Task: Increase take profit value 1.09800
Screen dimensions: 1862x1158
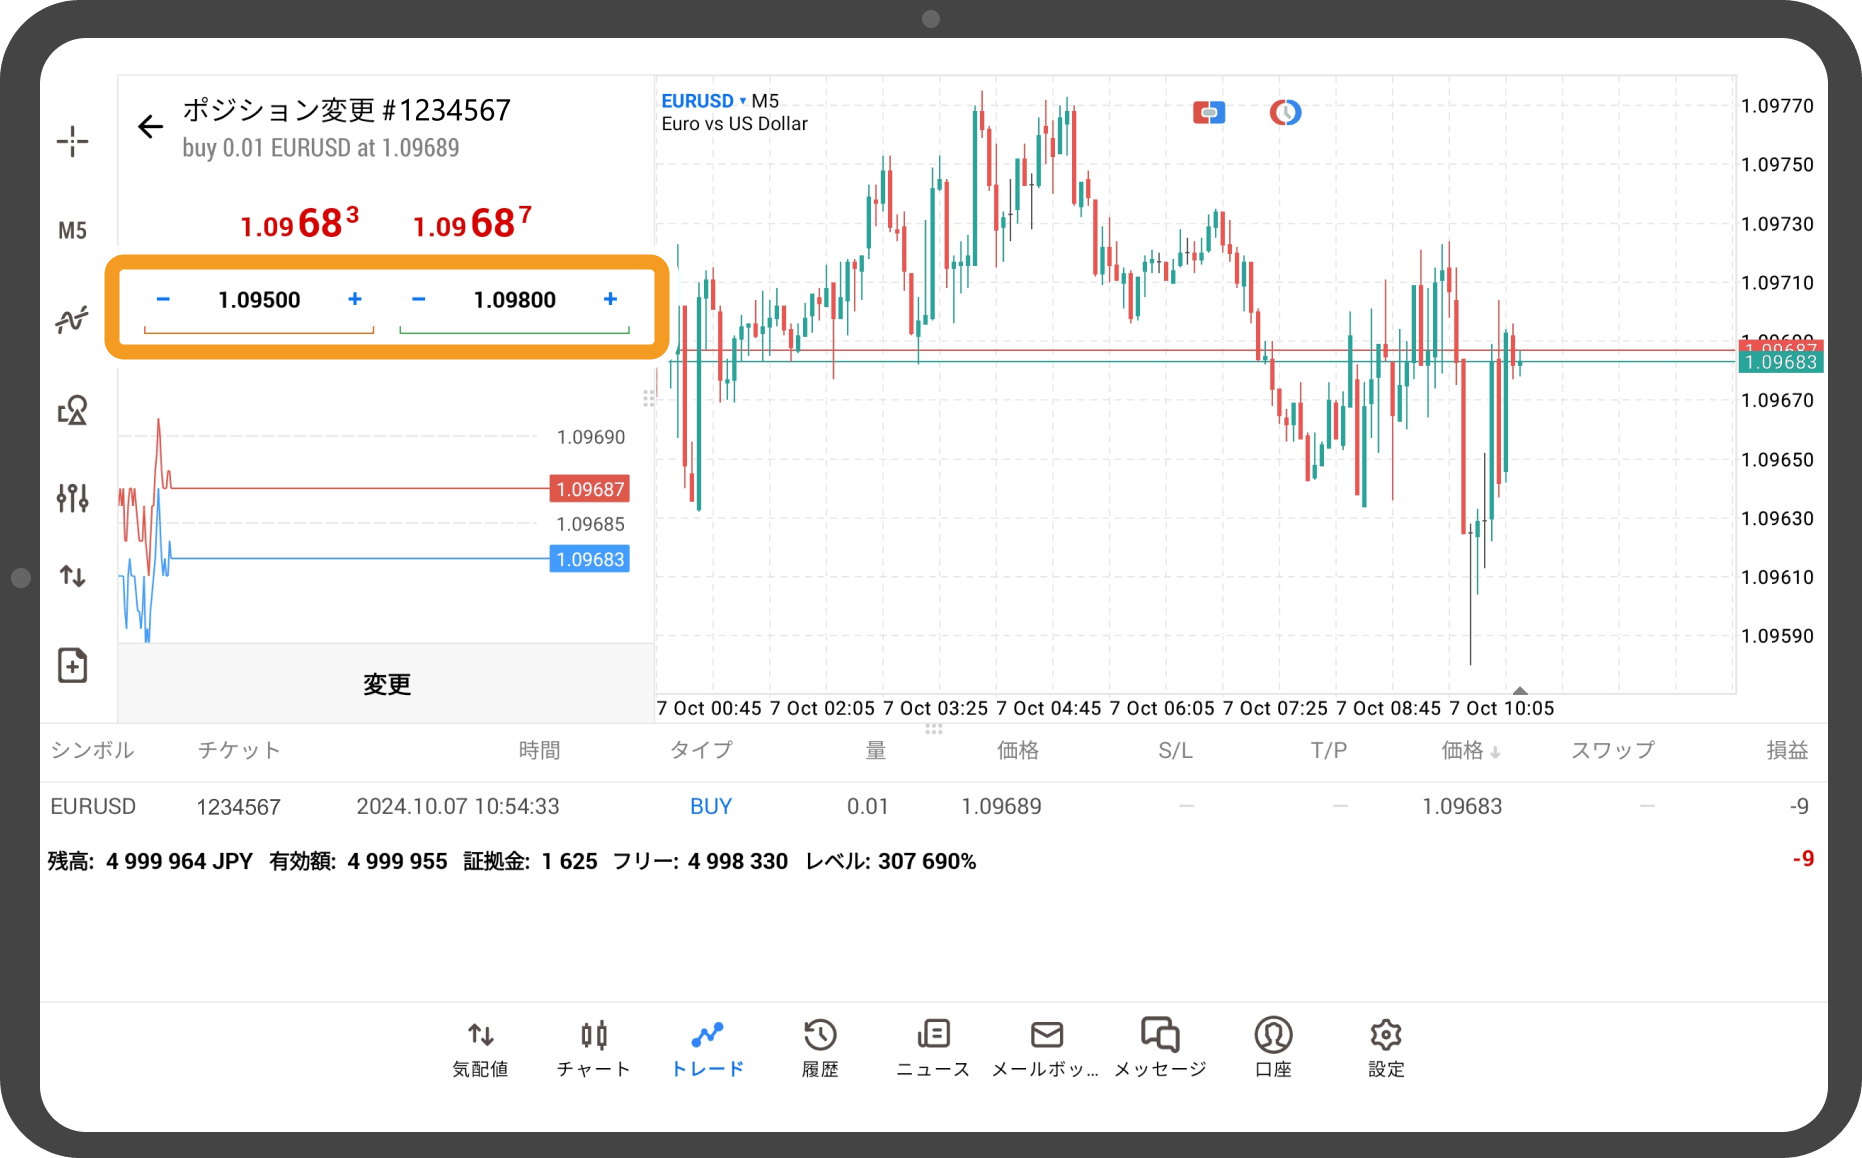Action: (x=611, y=299)
